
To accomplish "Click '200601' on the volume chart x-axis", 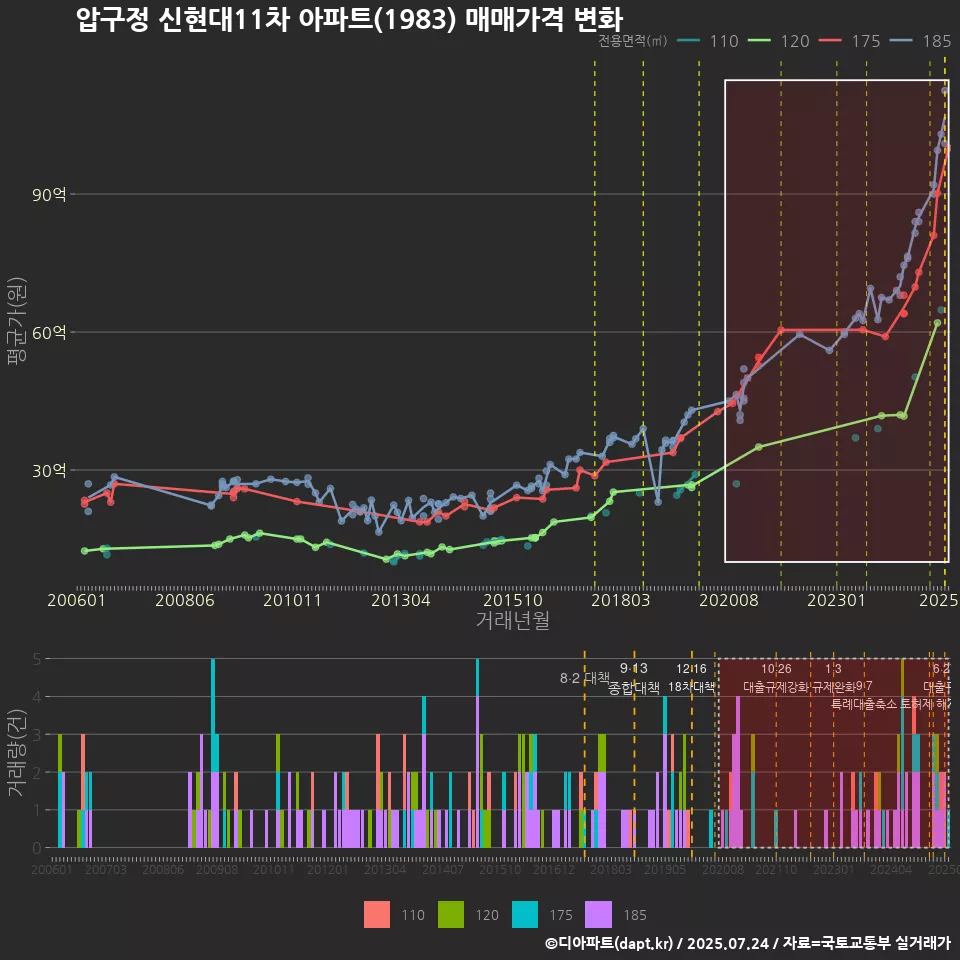I will coord(52,869).
